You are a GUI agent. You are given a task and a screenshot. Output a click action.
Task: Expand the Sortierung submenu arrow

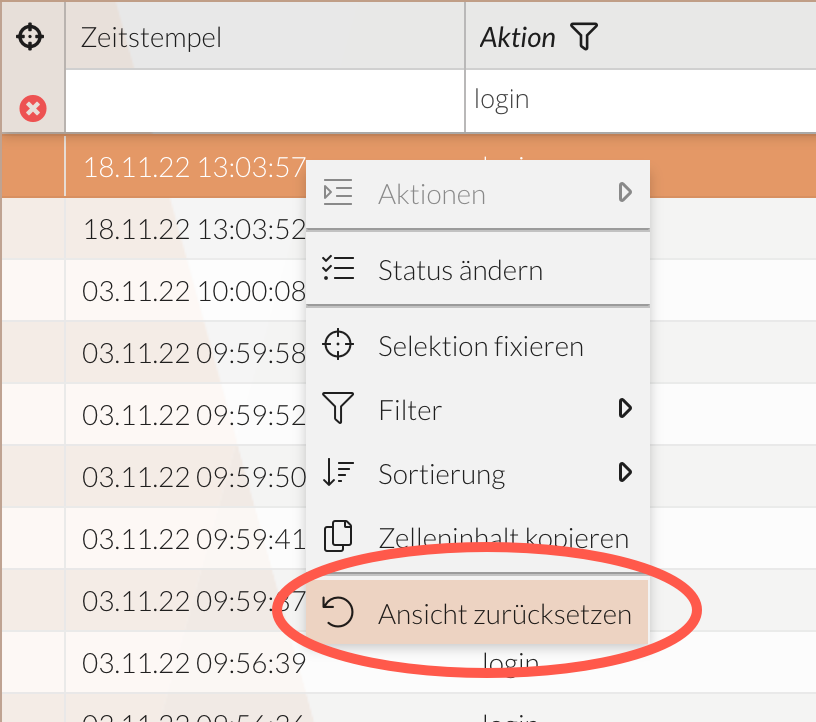pyautogui.click(x=626, y=473)
